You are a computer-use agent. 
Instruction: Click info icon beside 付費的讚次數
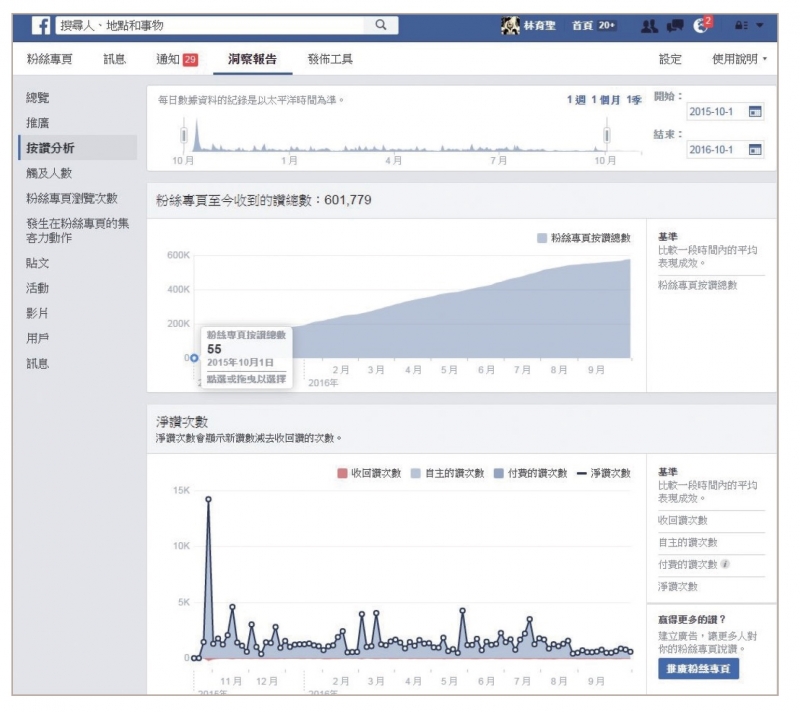coord(724,564)
